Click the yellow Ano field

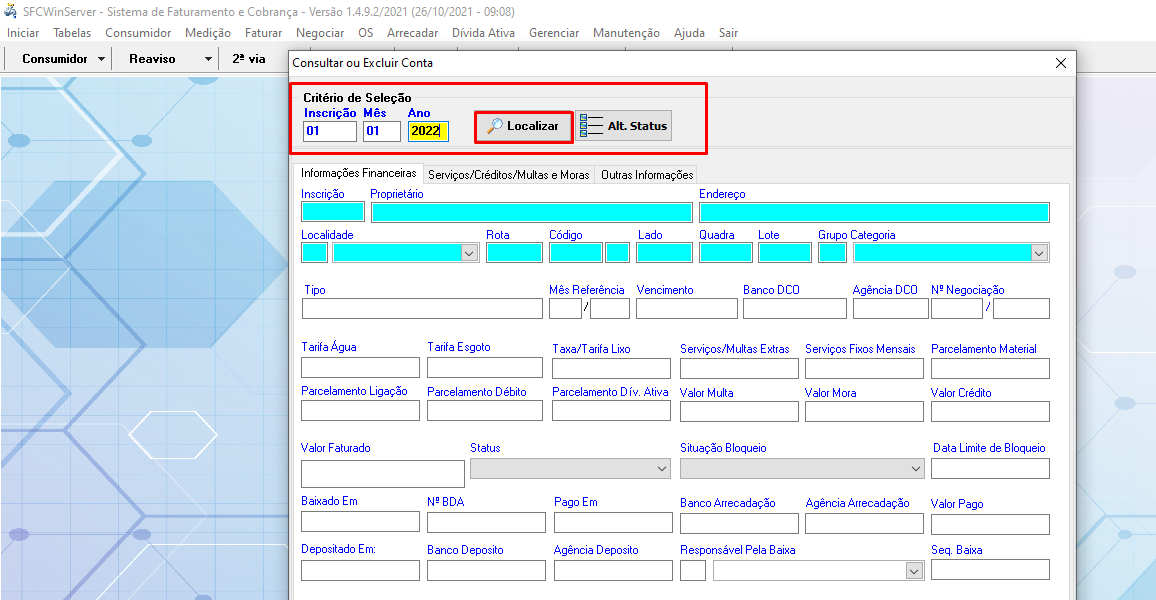tap(428, 131)
